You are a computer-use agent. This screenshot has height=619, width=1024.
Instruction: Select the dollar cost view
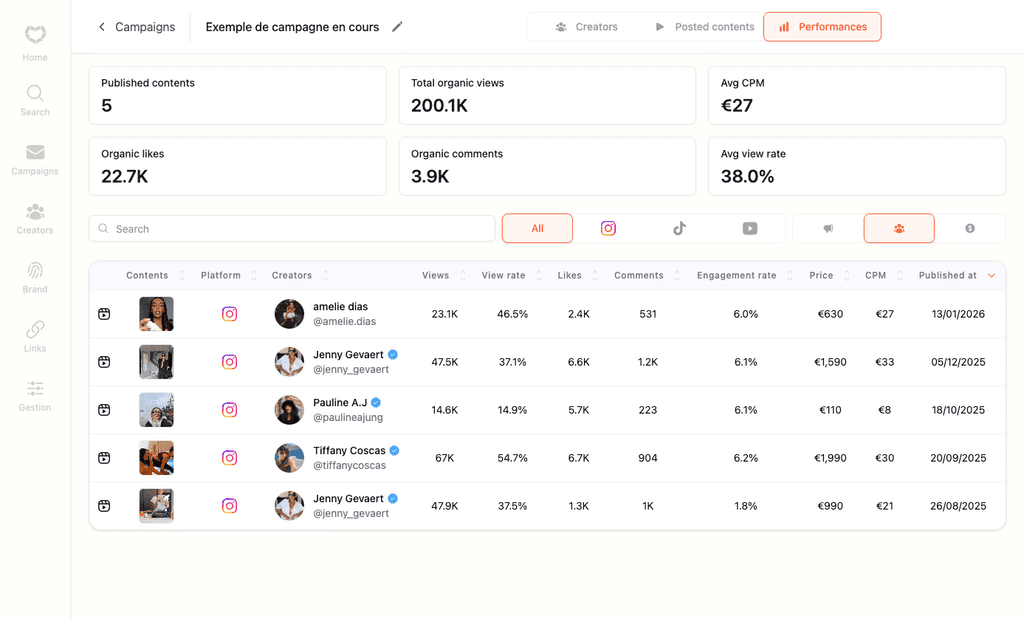tap(970, 229)
